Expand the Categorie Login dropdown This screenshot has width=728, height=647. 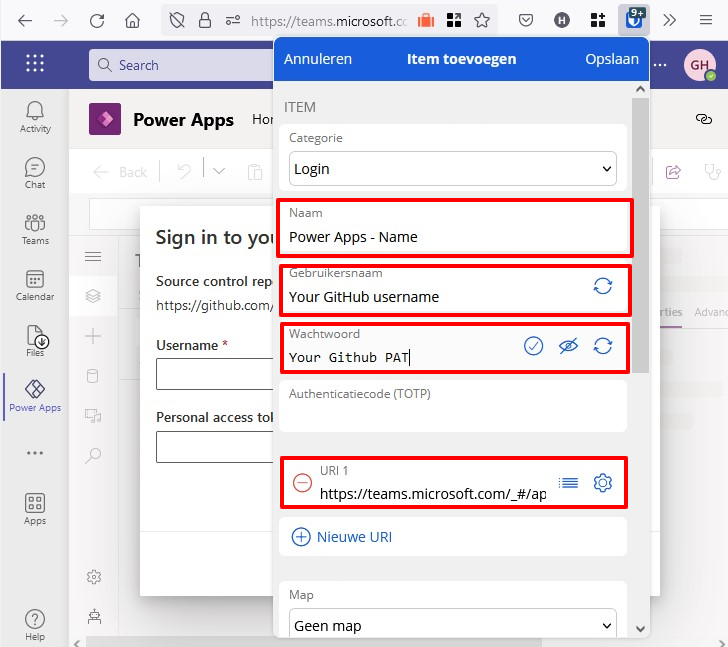click(453, 169)
